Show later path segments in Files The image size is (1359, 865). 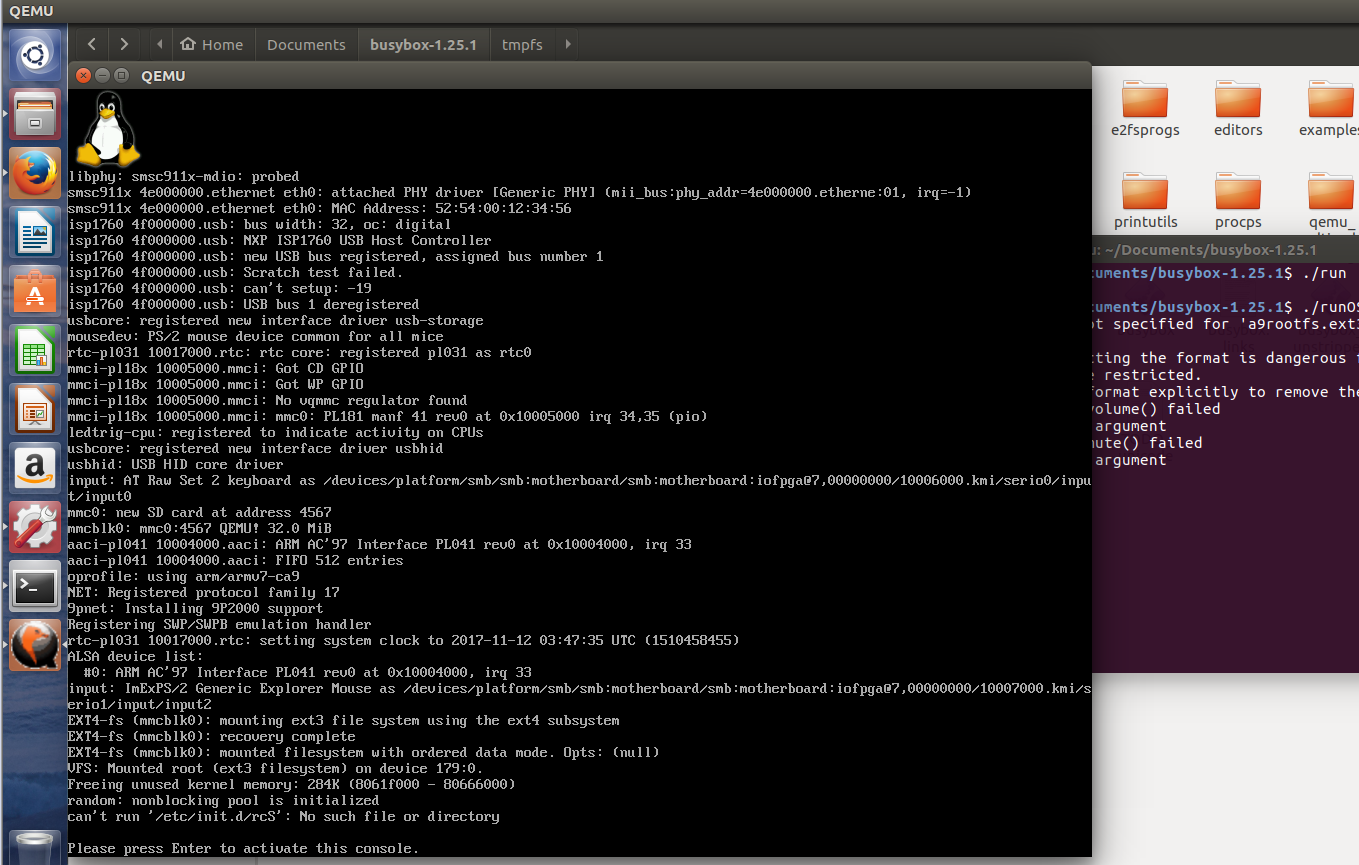(x=568, y=44)
